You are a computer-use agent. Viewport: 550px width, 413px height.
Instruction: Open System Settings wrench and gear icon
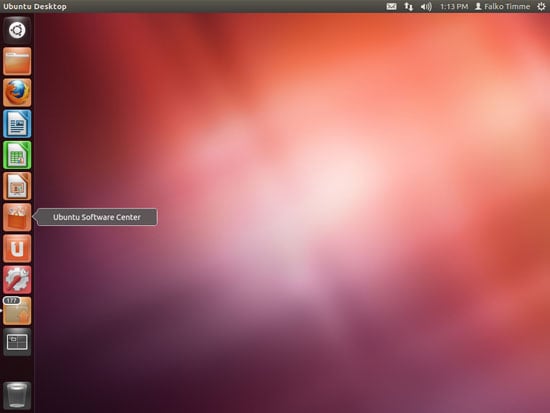pos(17,280)
